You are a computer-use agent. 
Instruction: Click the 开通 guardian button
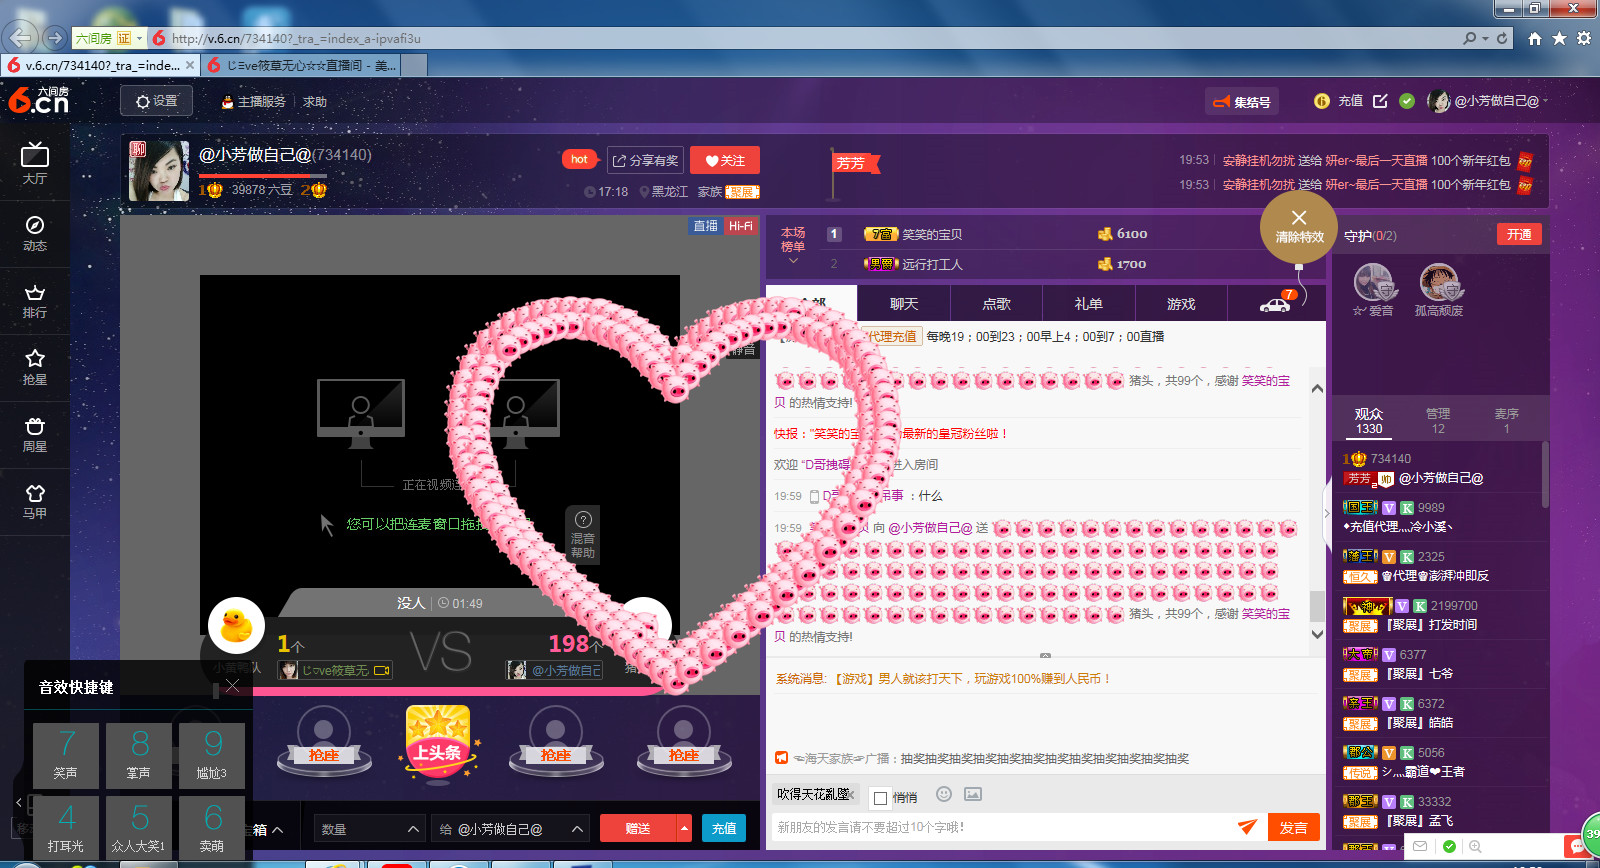1519,234
